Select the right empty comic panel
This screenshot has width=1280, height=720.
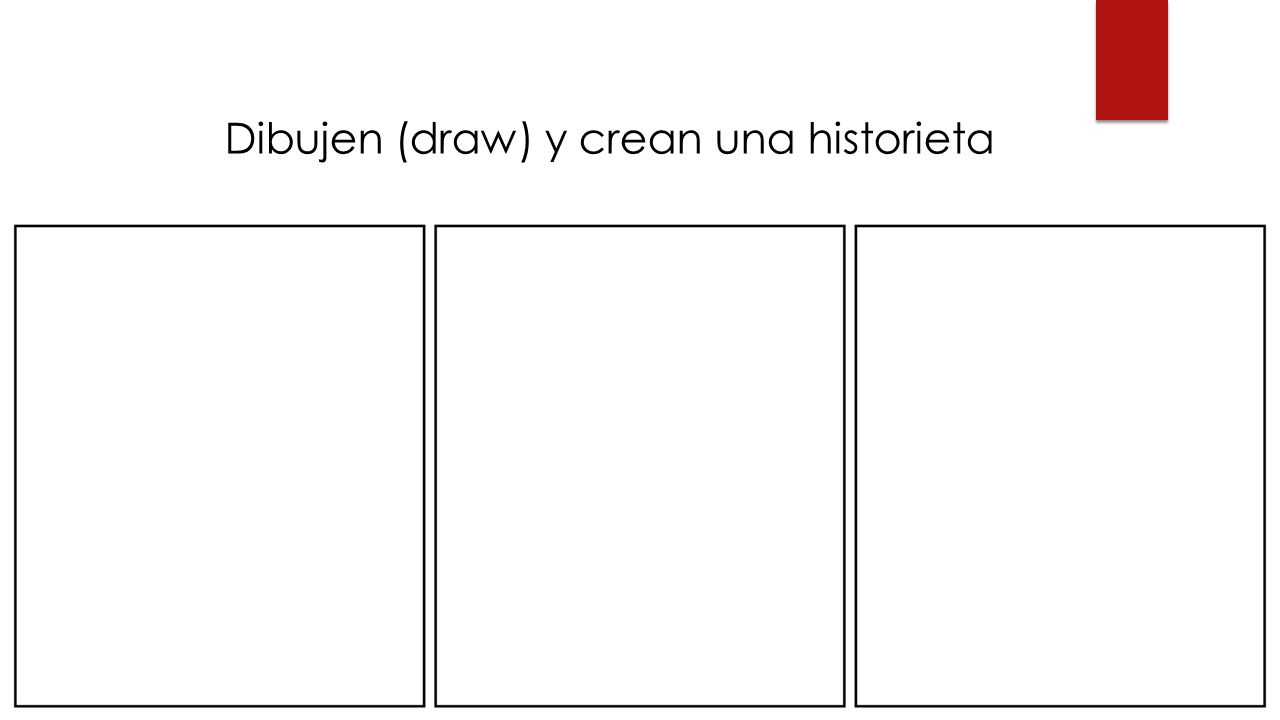pos(1060,466)
